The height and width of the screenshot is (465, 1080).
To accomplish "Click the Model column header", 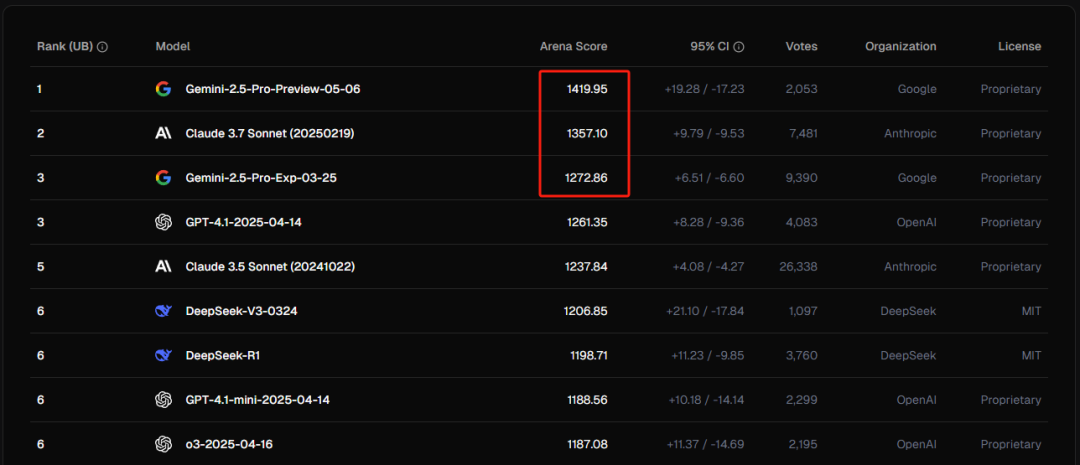I will [x=173, y=47].
